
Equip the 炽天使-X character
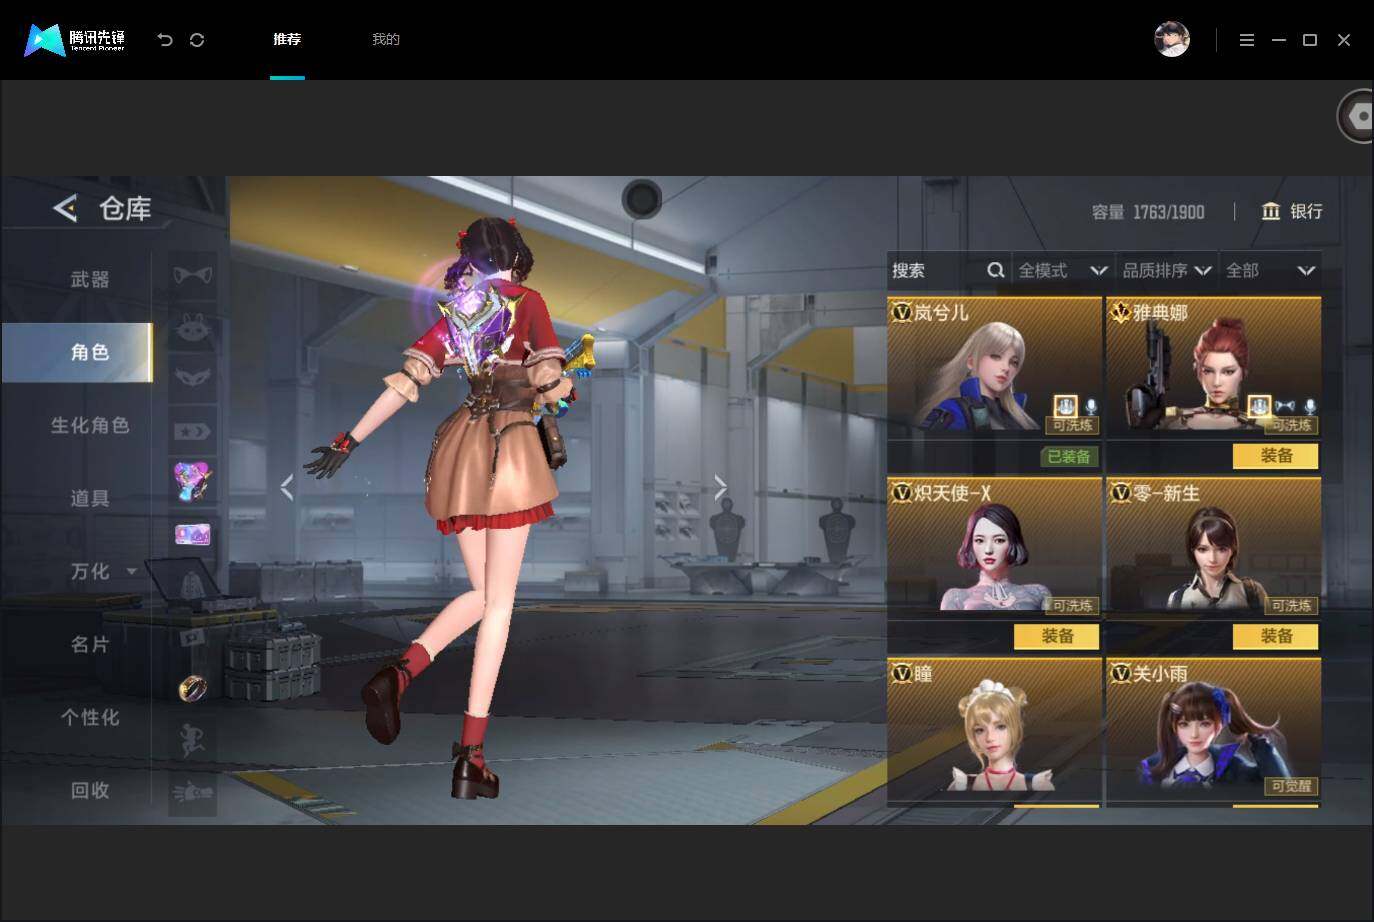pos(1057,636)
